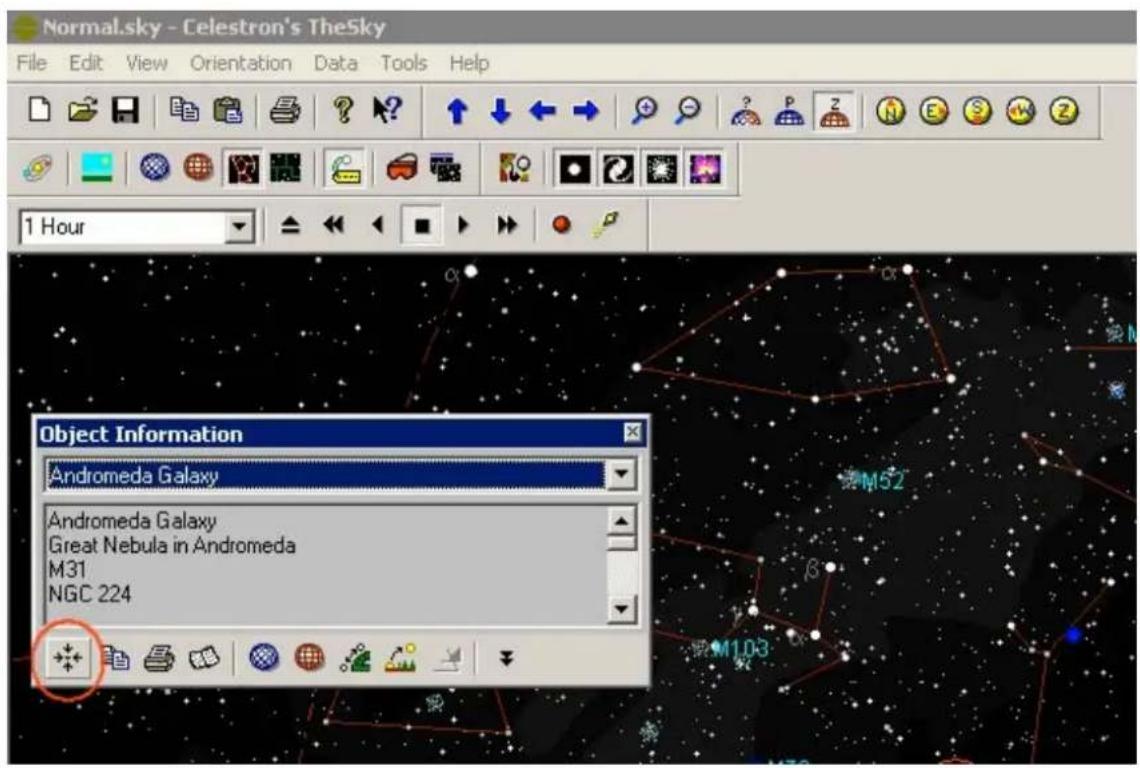Open the Tools menu
Viewport: 1140px width, 768px height.
coord(404,63)
